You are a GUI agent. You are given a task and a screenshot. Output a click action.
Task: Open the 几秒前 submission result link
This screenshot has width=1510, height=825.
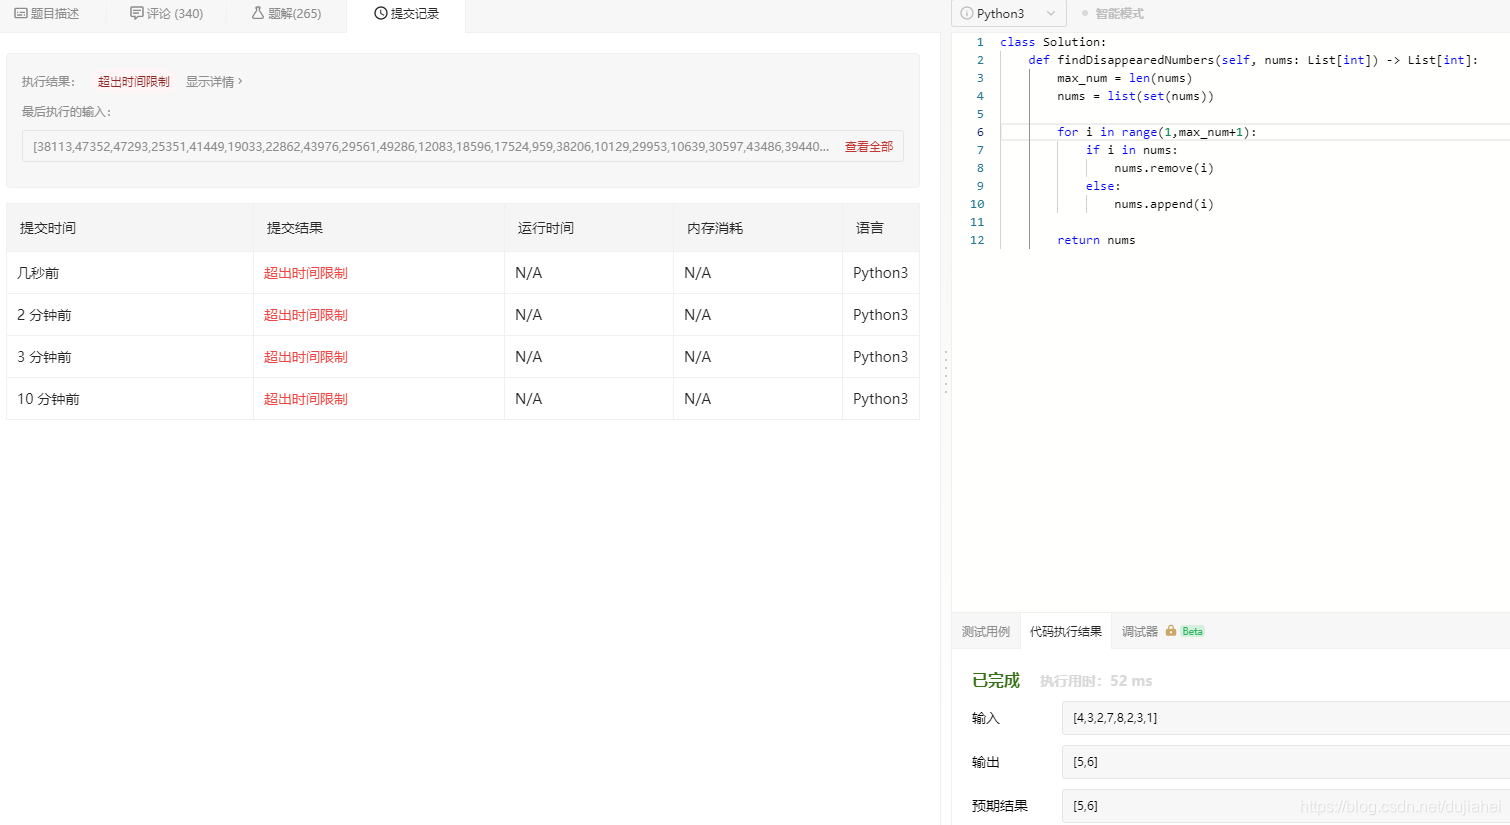tap(306, 273)
